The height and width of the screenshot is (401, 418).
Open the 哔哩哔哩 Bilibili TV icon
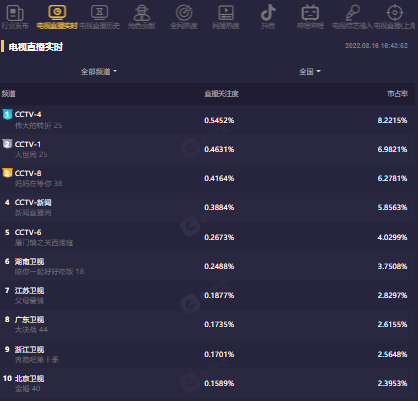click(310, 13)
